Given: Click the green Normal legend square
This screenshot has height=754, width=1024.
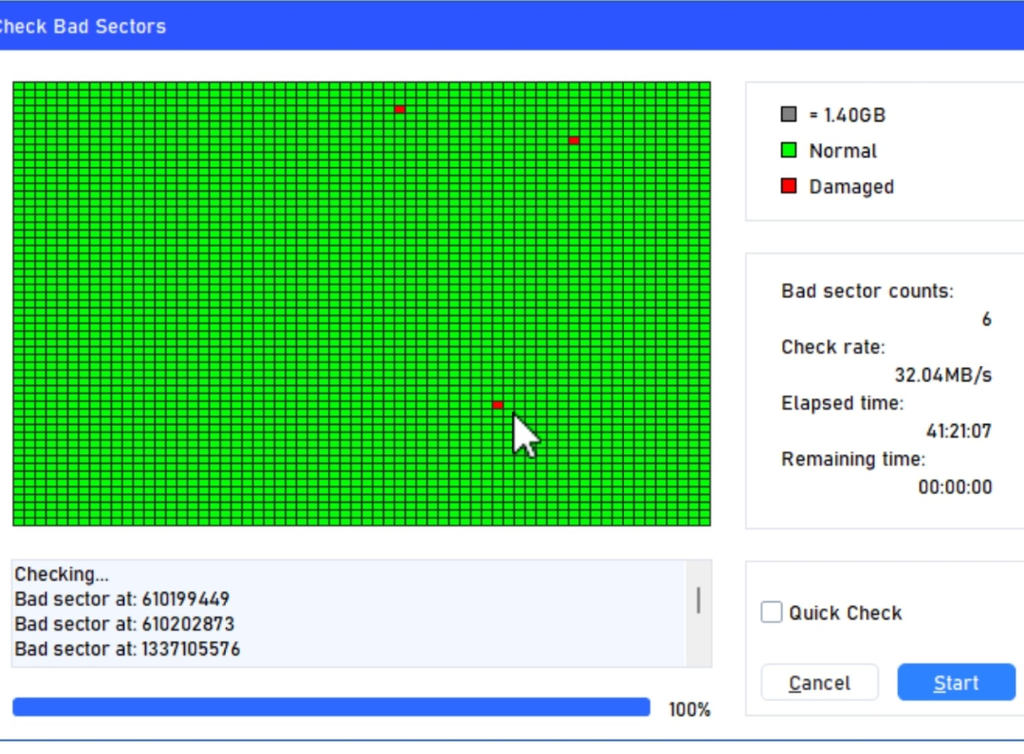Looking at the screenshot, I should (788, 151).
